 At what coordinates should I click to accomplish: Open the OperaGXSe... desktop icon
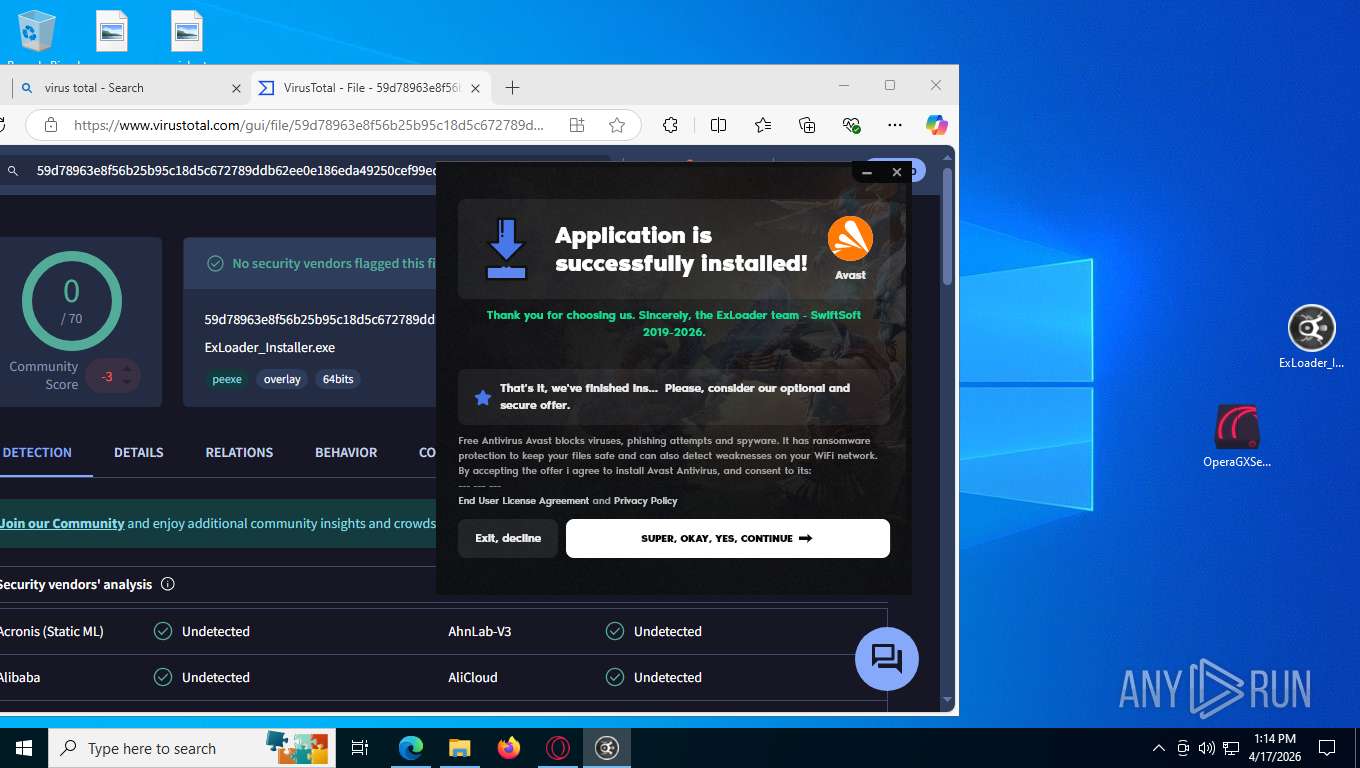click(1237, 437)
